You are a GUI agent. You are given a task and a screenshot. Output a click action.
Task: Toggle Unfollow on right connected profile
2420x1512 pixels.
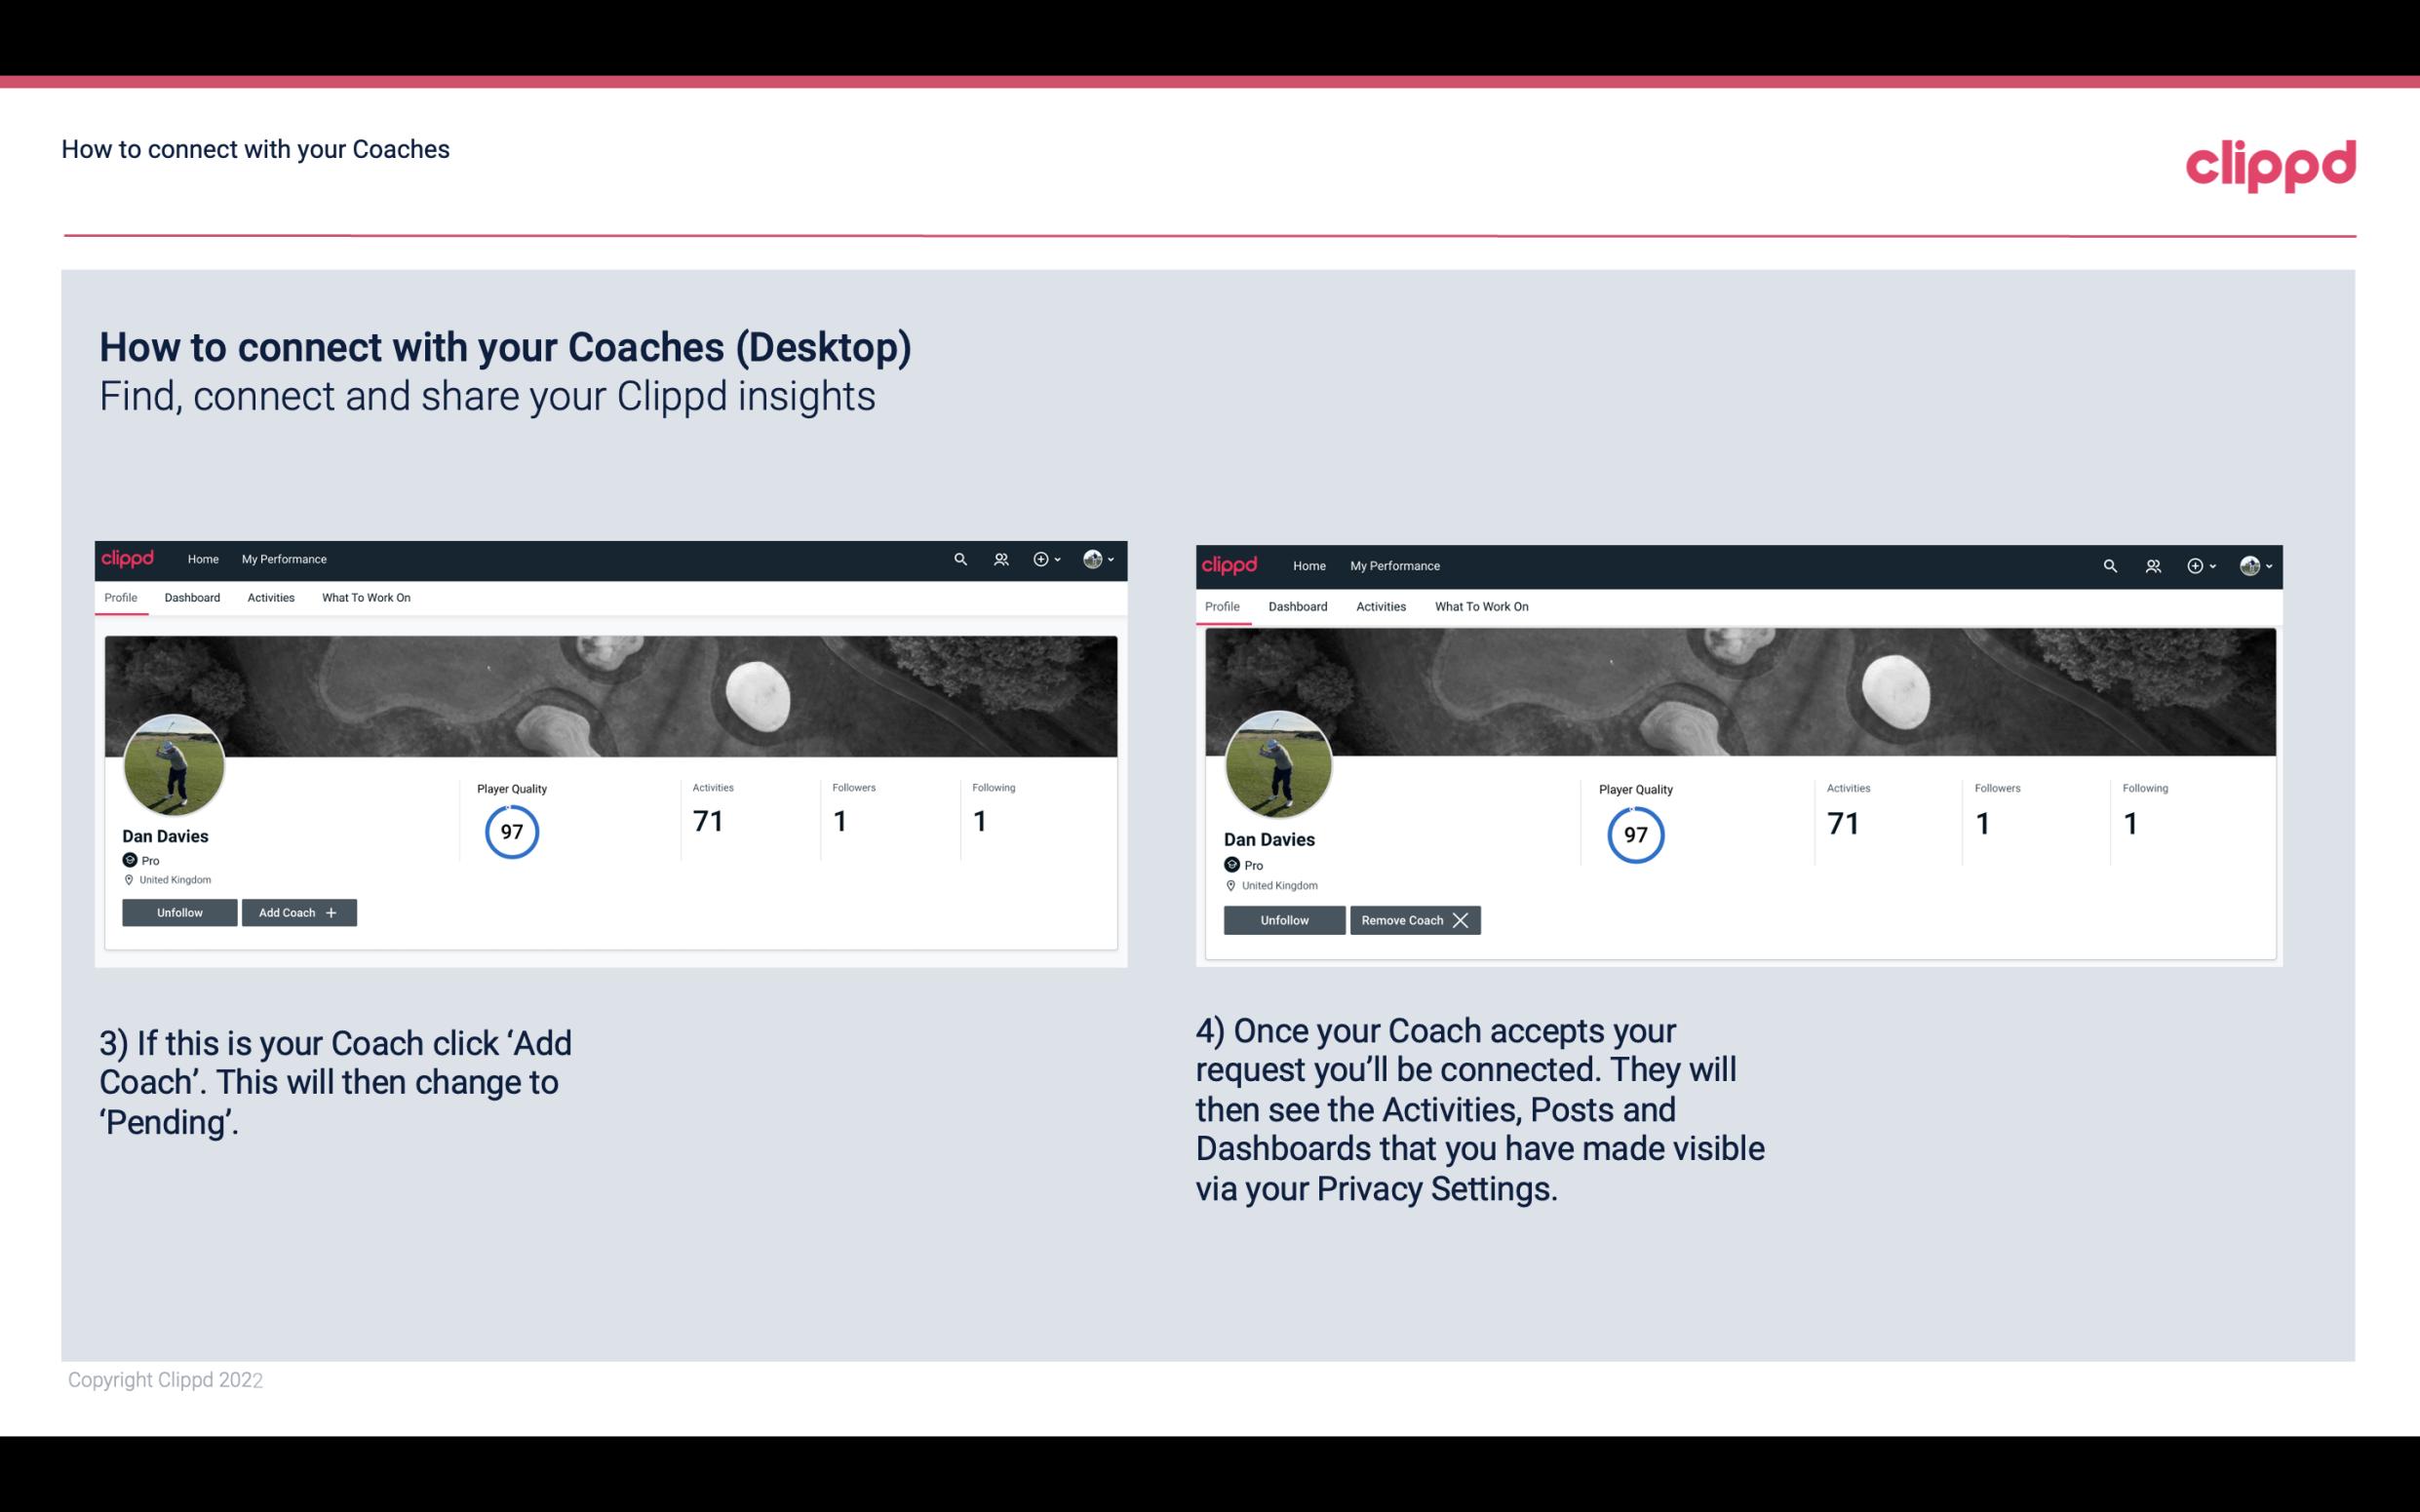[x=1282, y=919]
